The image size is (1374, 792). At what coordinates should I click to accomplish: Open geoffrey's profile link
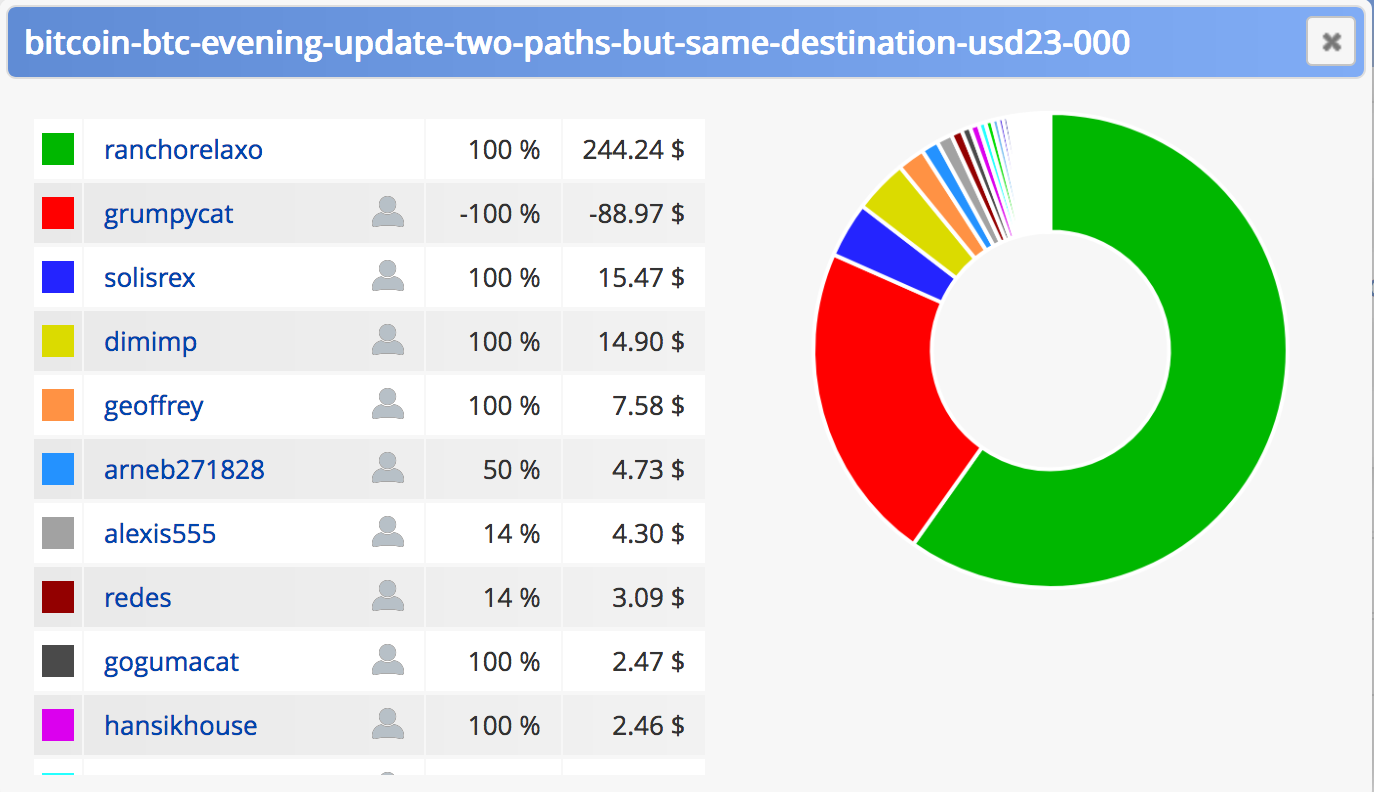tap(153, 406)
